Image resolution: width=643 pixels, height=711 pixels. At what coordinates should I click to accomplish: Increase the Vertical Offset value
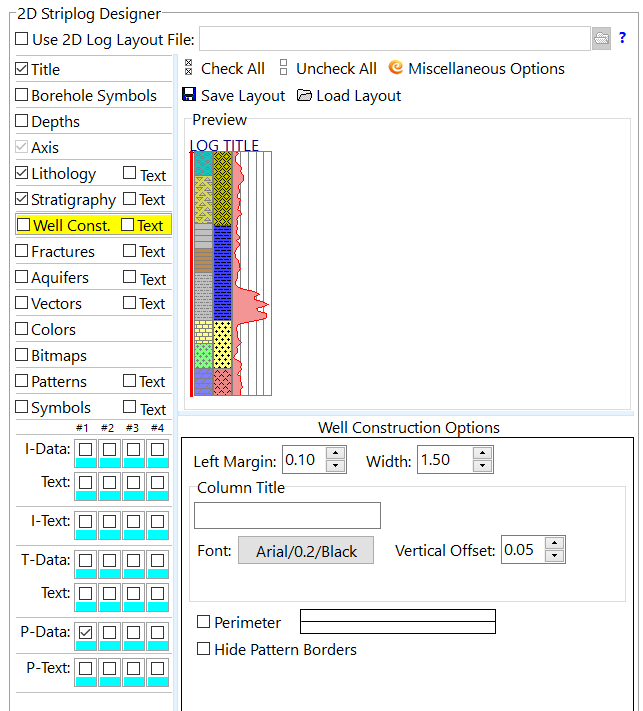click(555, 544)
